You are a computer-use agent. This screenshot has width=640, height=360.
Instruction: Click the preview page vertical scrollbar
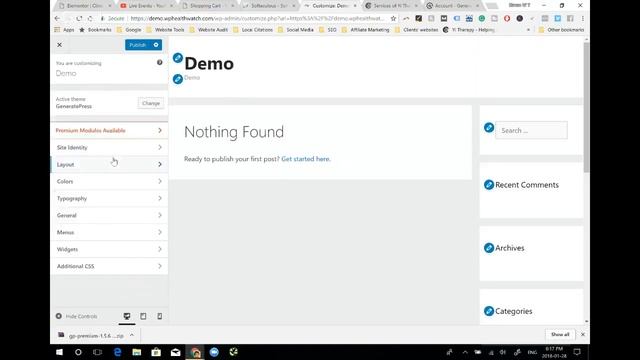(587, 107)
